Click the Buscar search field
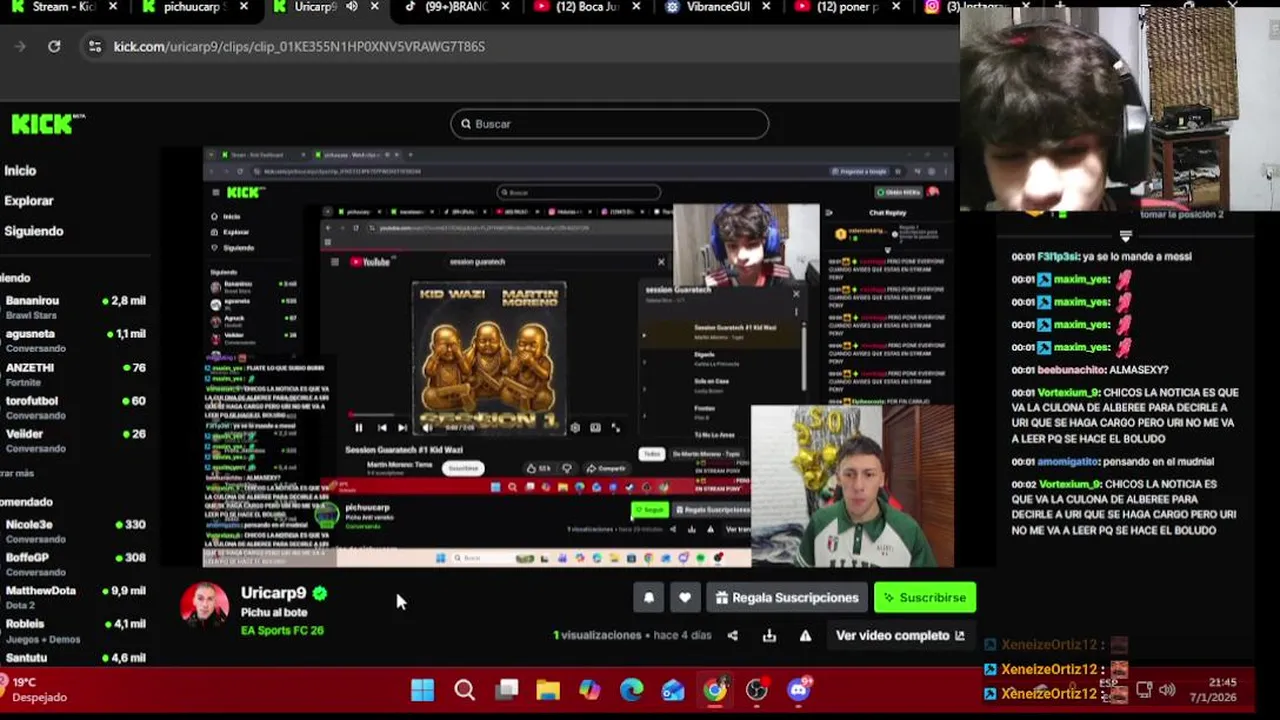Screen dimensions: 1280x720 (x=609, y=124)
